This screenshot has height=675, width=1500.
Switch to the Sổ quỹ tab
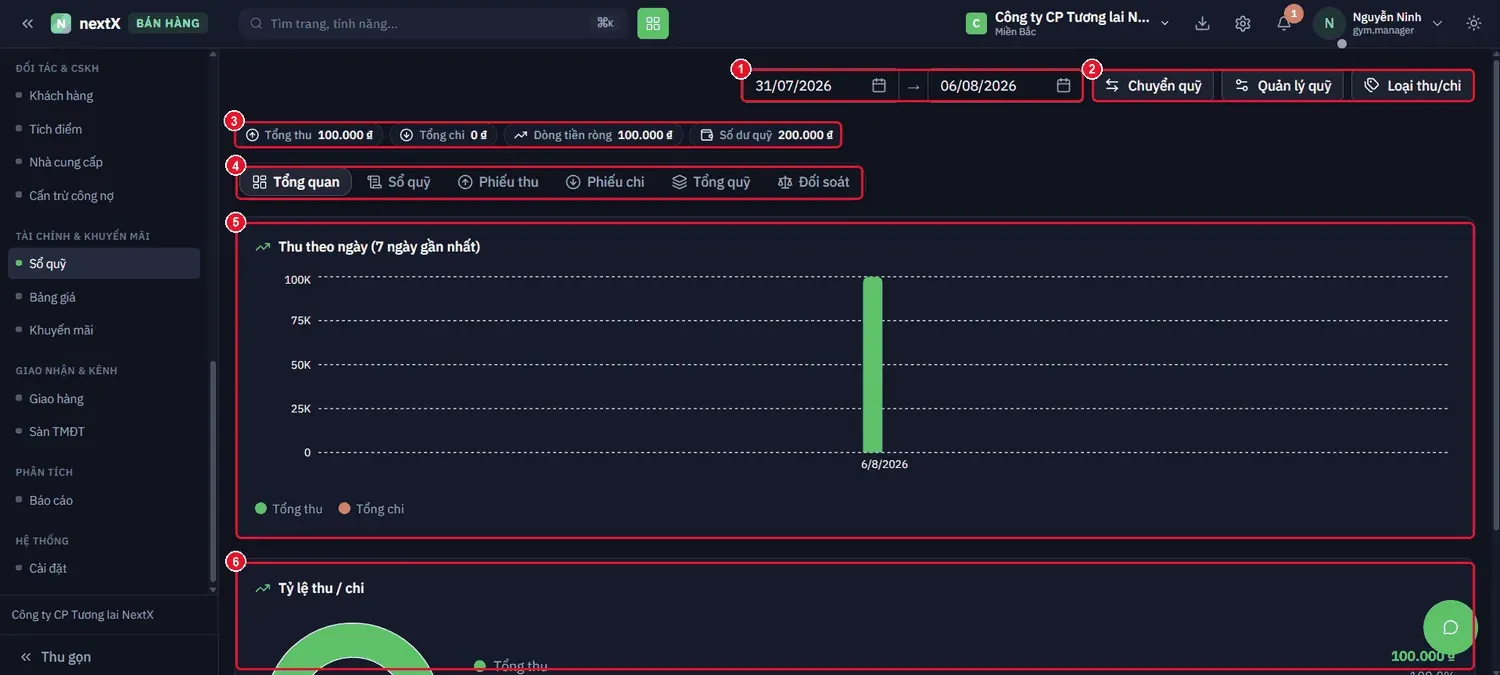point(399,182)
